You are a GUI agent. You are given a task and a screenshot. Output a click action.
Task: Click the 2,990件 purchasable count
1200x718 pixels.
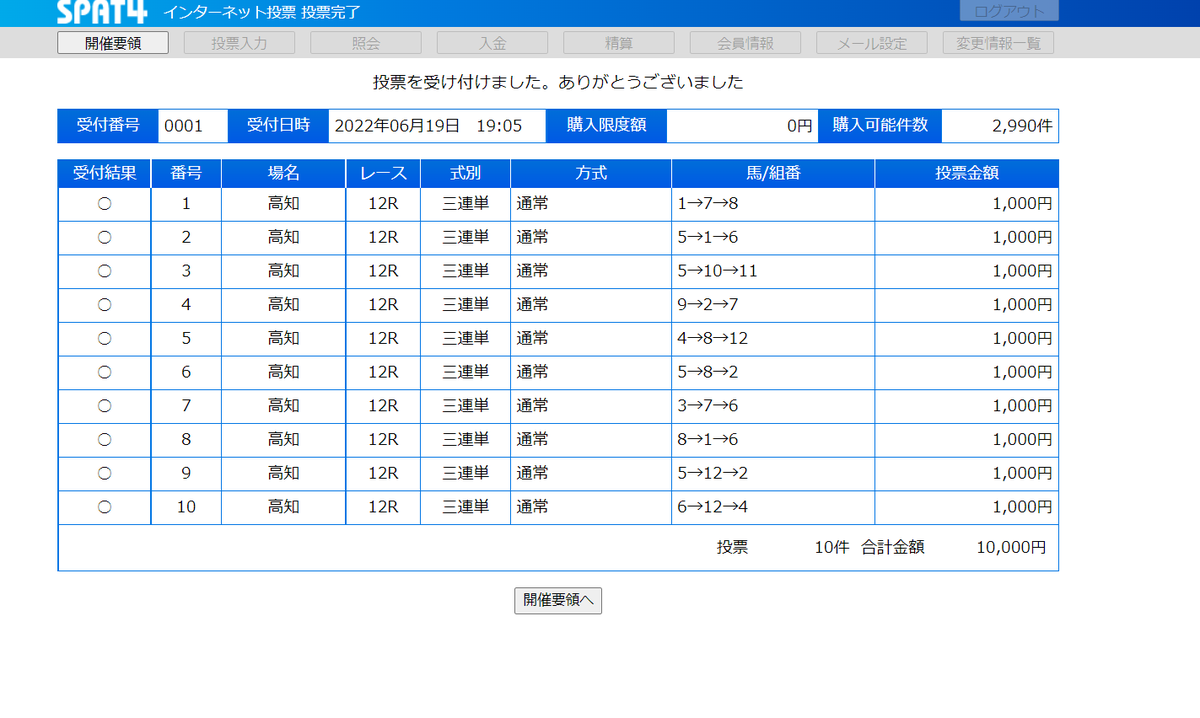pos(1022,126)
